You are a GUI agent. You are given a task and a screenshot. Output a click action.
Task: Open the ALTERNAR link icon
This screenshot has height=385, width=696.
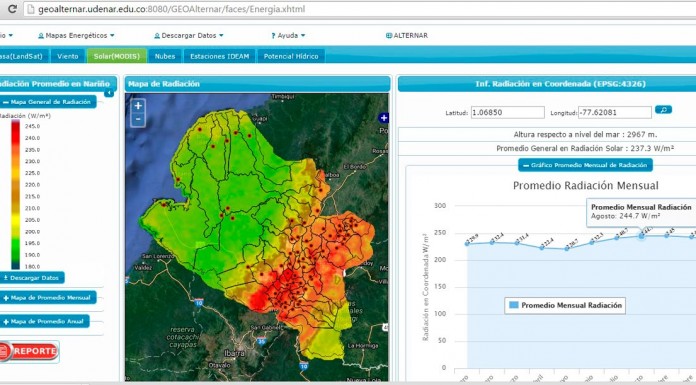click(x=389, y=36)
